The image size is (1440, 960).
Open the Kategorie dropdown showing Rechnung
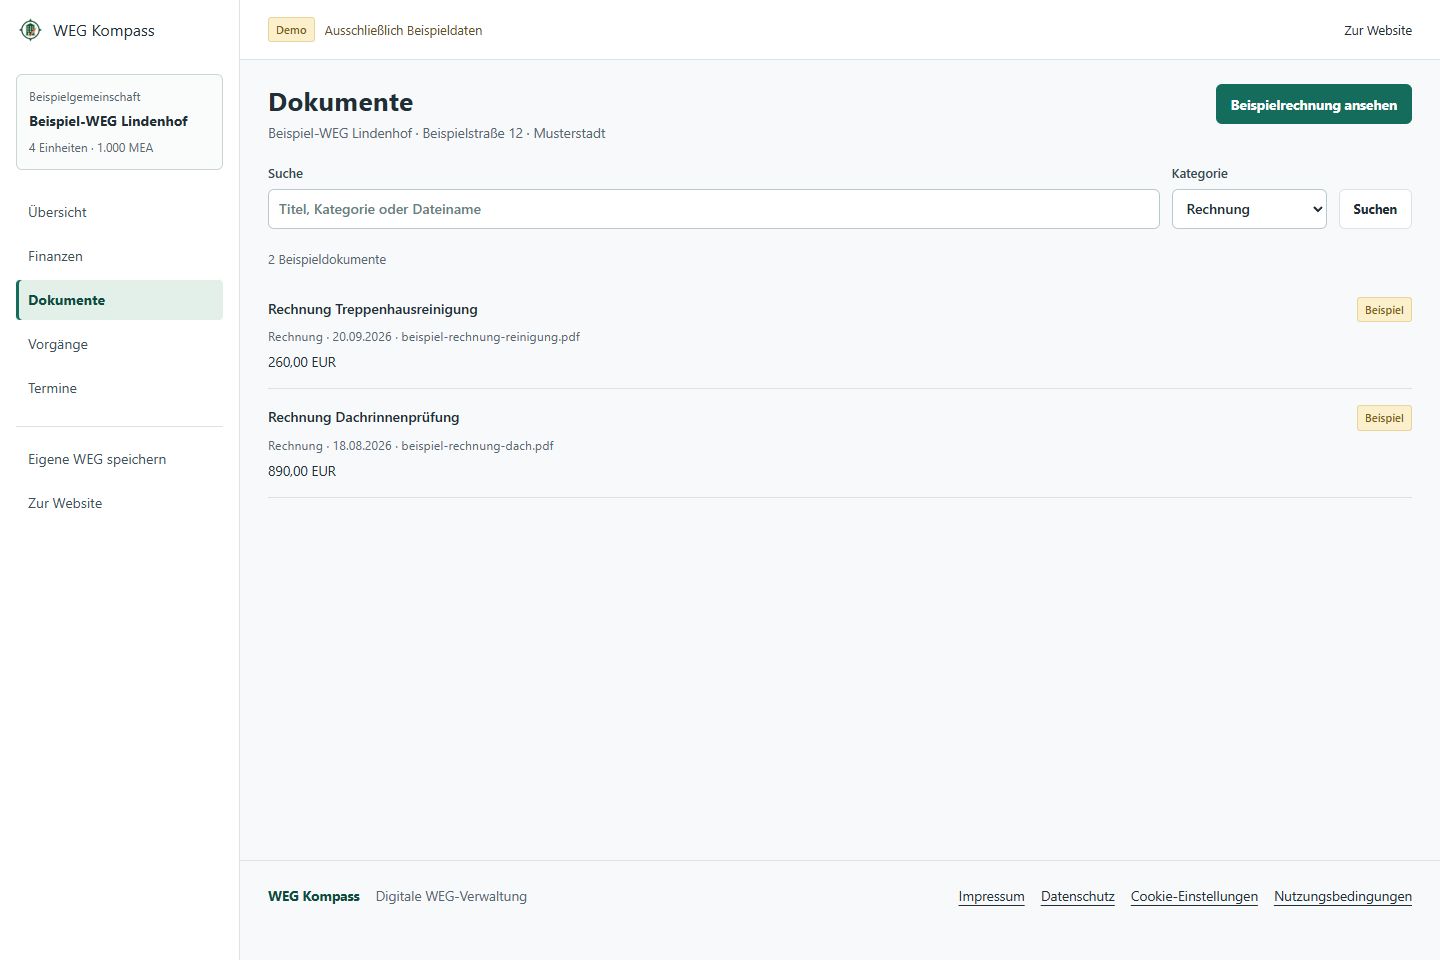point(1249,209)
